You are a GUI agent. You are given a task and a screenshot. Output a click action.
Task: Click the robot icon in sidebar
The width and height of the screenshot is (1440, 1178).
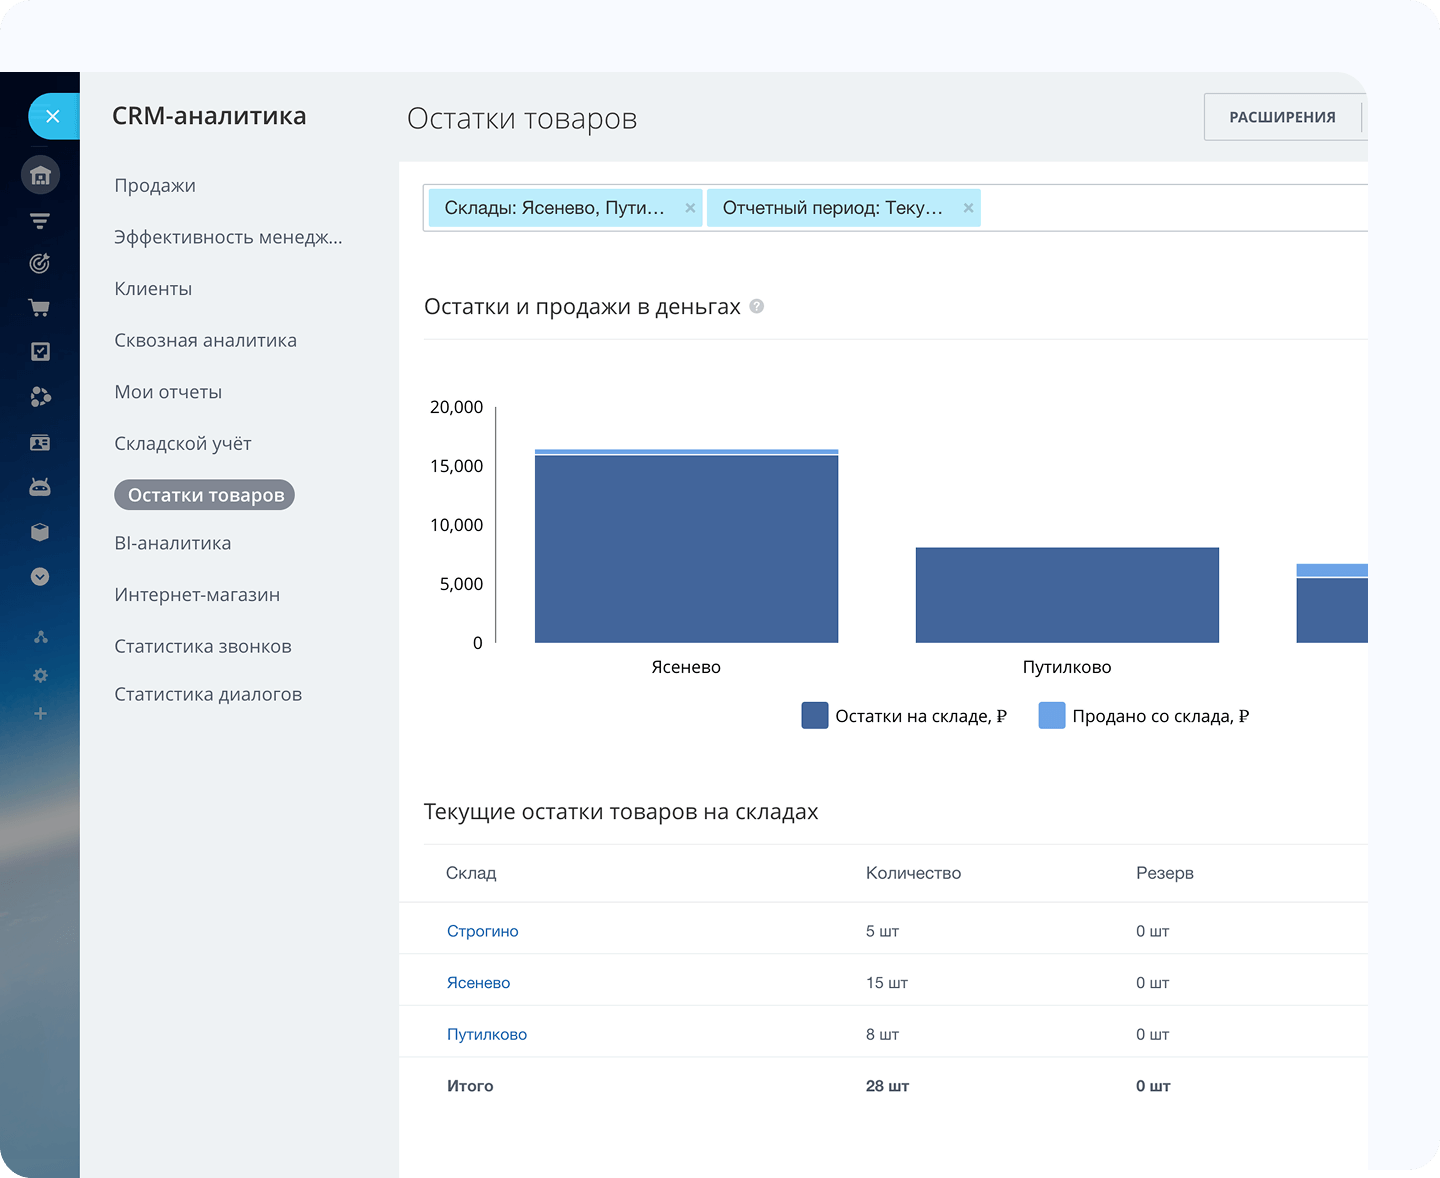40,487
